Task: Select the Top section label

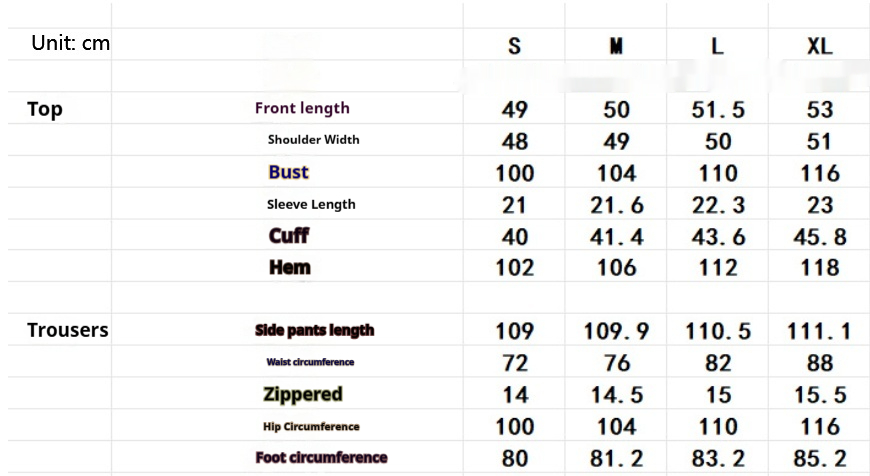Action: 45,109
